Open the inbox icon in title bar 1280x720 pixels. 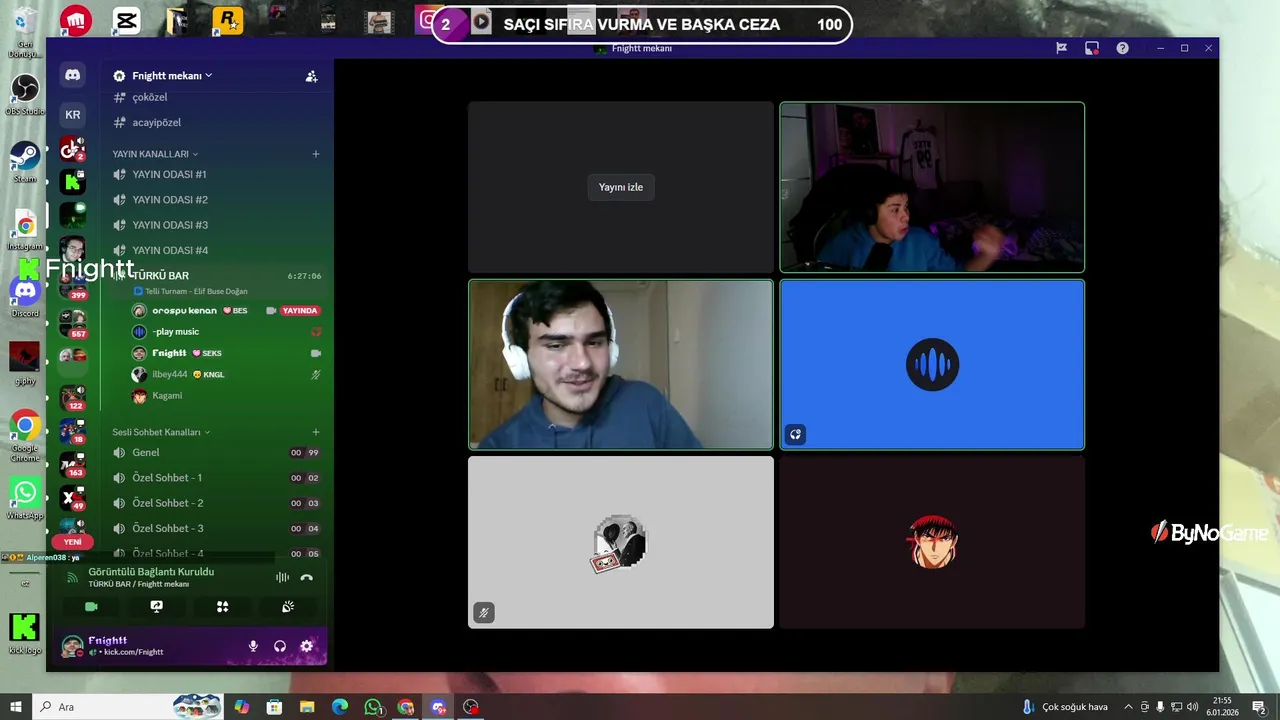[x=1092, y=48]
